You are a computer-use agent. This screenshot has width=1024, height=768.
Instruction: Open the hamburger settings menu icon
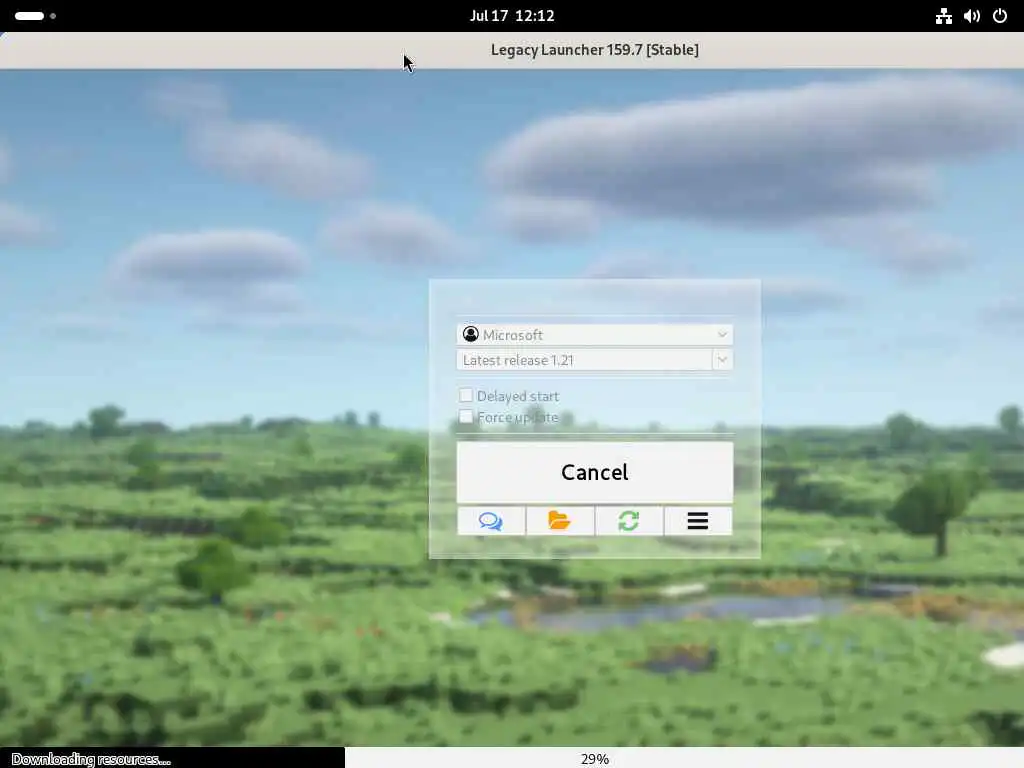click(698, 521)
